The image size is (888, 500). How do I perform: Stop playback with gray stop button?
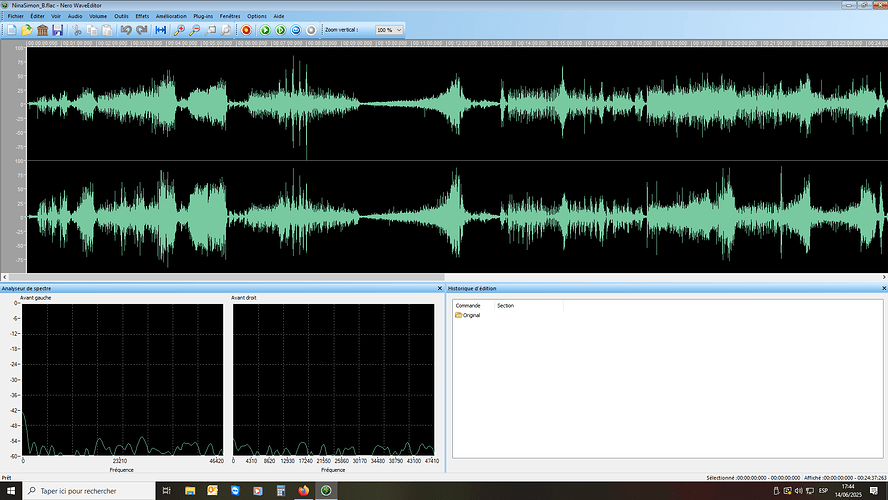[311, 30]
